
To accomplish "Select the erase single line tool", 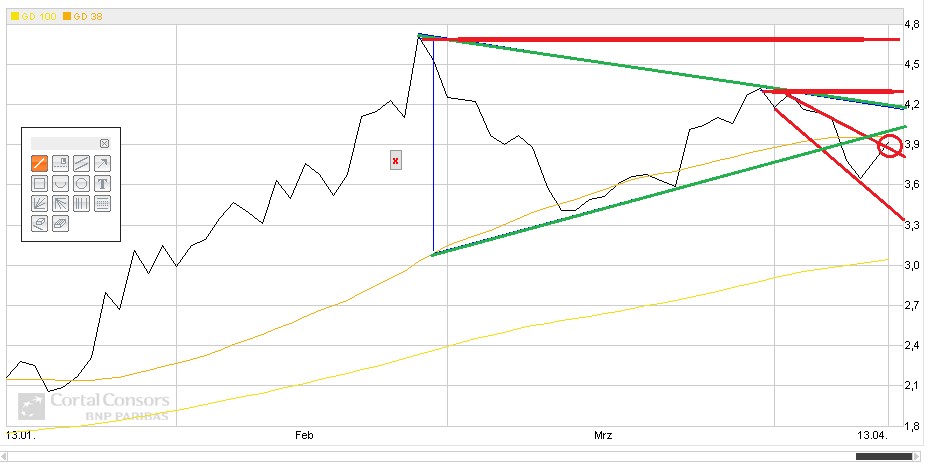I will coord(40,224).
